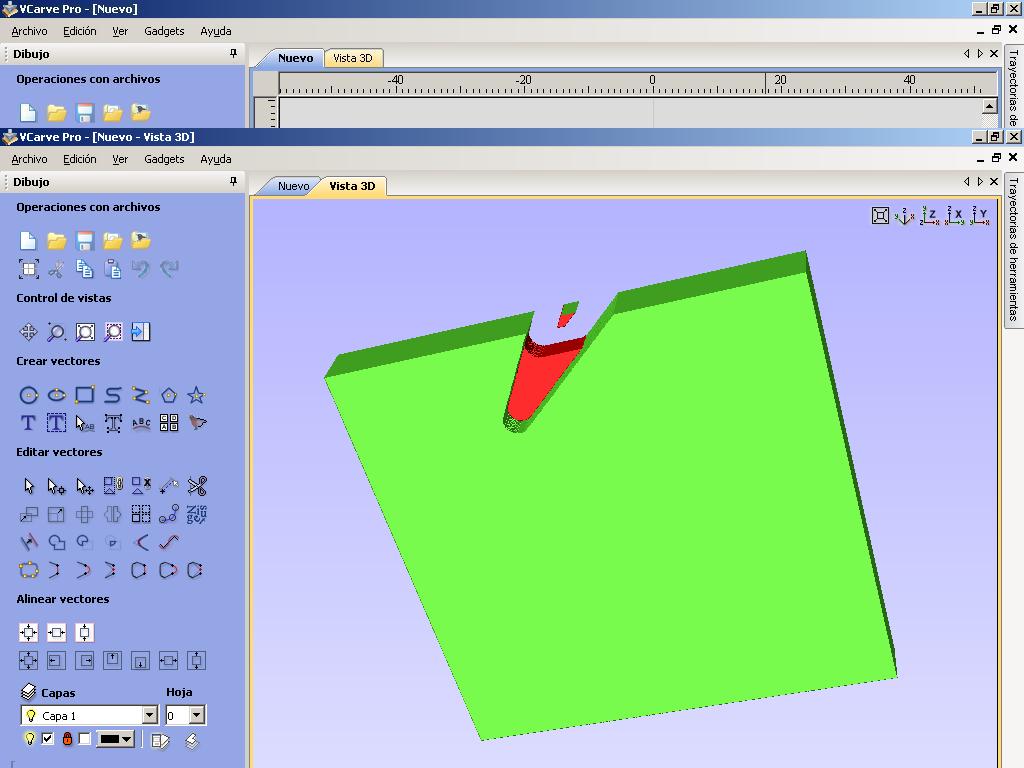Click the black layer color swatch

(109, 739)
